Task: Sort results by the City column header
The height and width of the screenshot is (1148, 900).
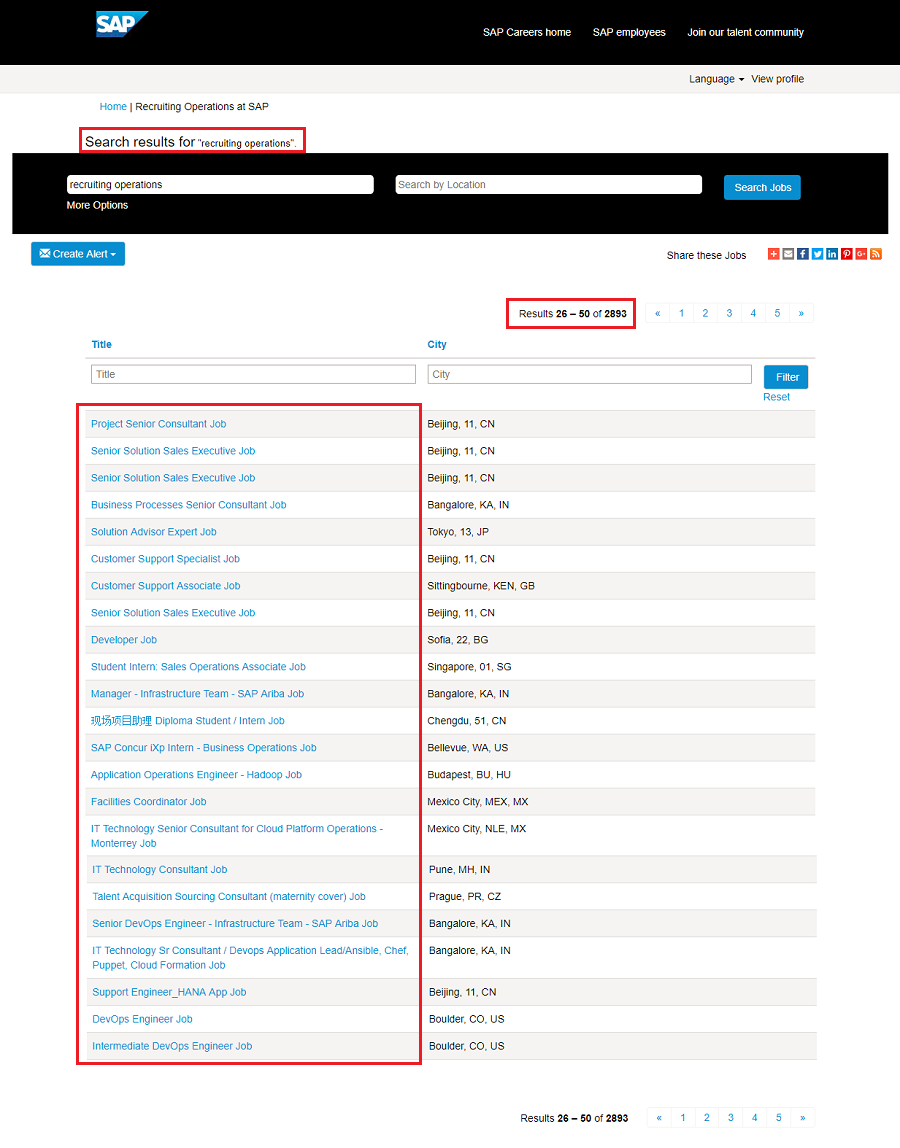Action: pyautogui.click(x=437, y=345)
